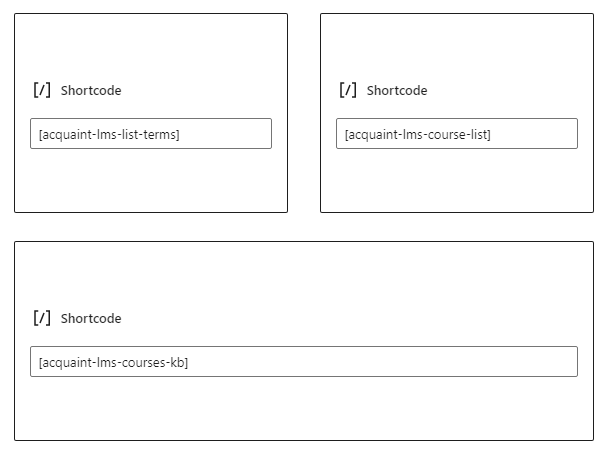609x451 pixels.
Task: Select the block containing the list-terms shortcode
Action: pyautogui.click(x=151, y=113)
